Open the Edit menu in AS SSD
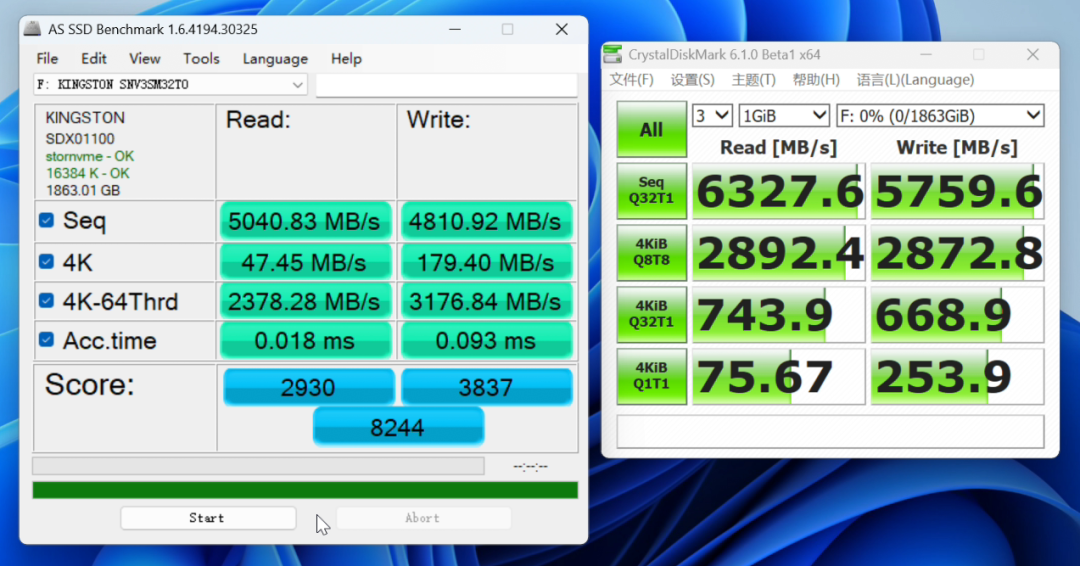The image size is (1080, 566). (x=94, y=59)
